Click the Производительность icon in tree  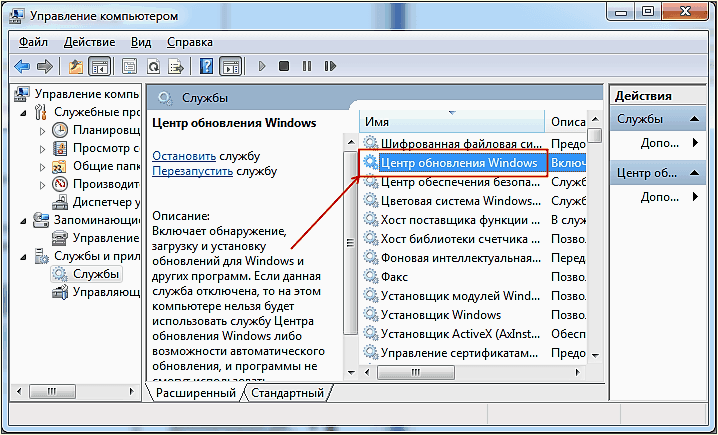(60, 185)
